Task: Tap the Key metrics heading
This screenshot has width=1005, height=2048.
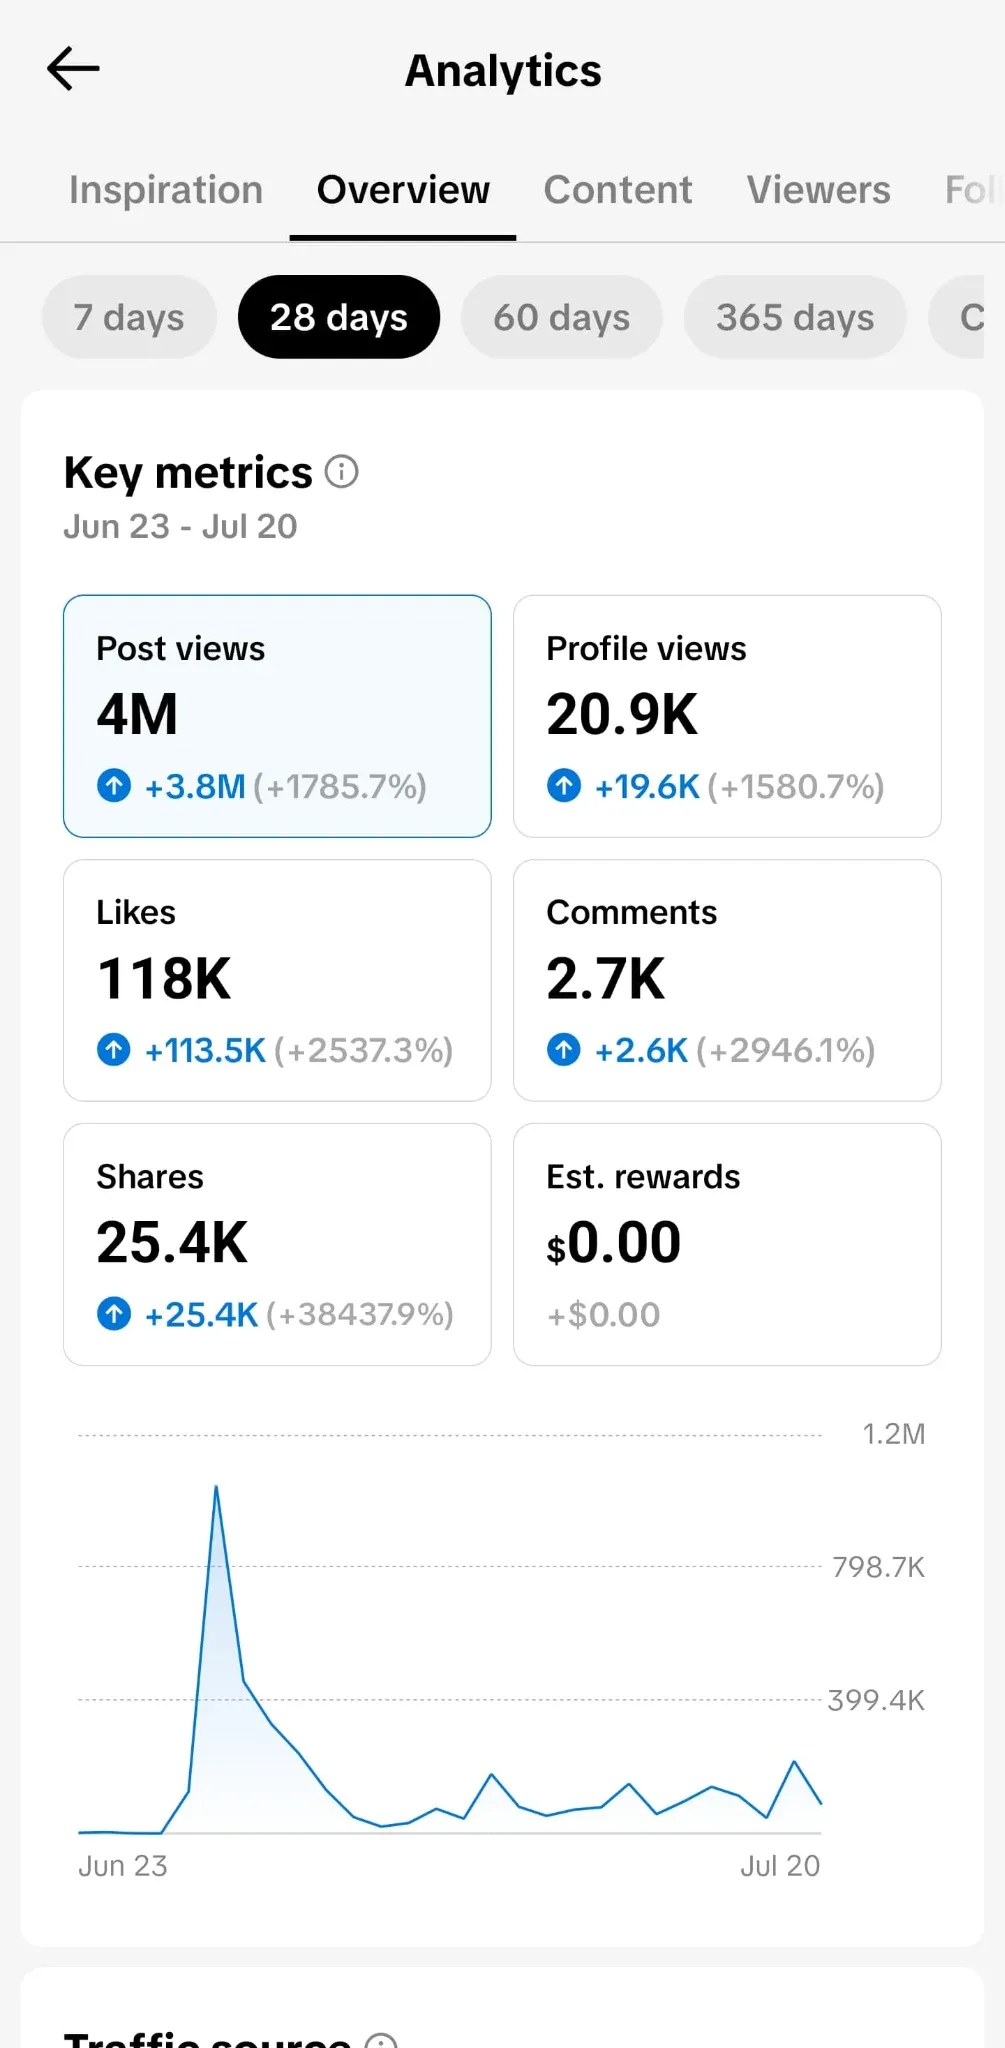Action: click(x=188, y=472)
